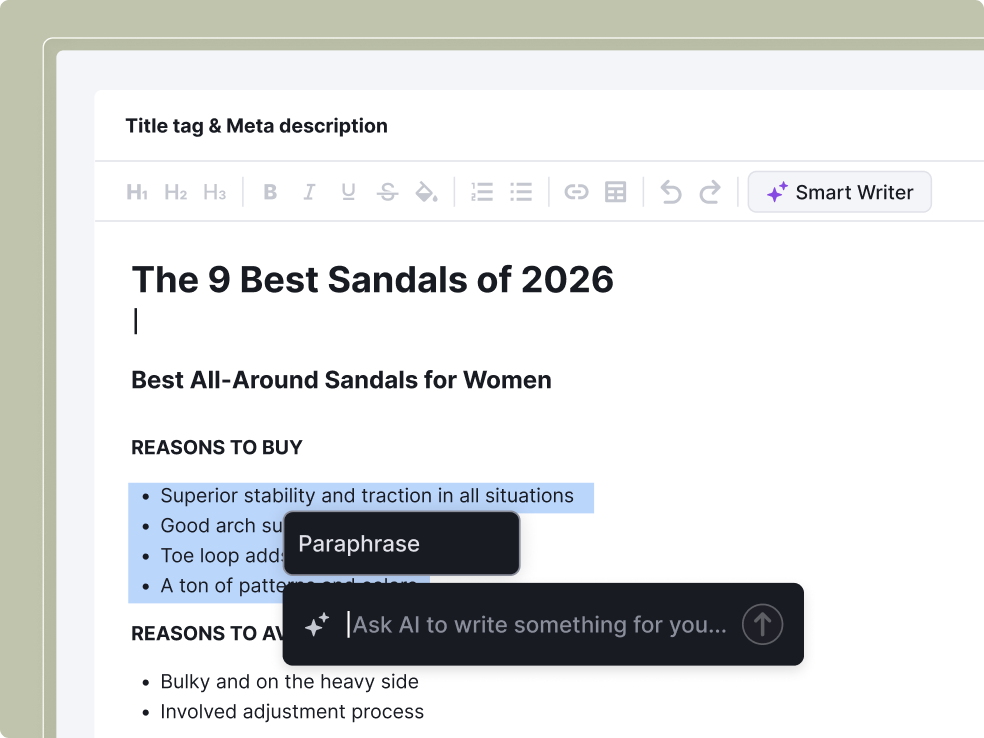
Task: Insert a bulleted list
Action: point(521,193)
